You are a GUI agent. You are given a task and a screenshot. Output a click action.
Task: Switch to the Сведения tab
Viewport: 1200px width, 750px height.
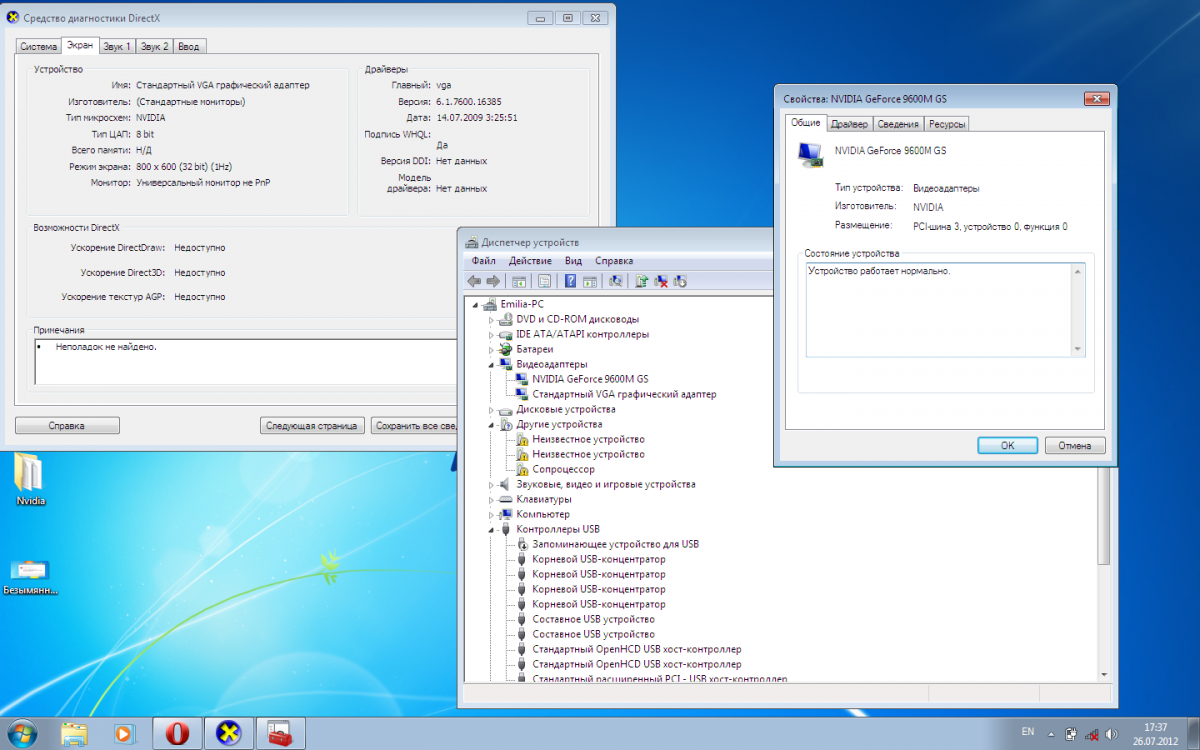coord(898,124)
